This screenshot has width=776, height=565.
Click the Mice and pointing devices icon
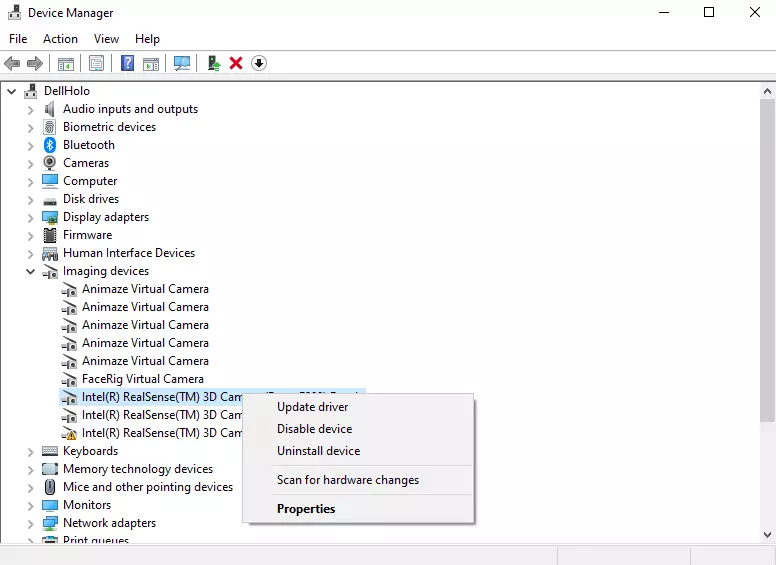point(49,487)
